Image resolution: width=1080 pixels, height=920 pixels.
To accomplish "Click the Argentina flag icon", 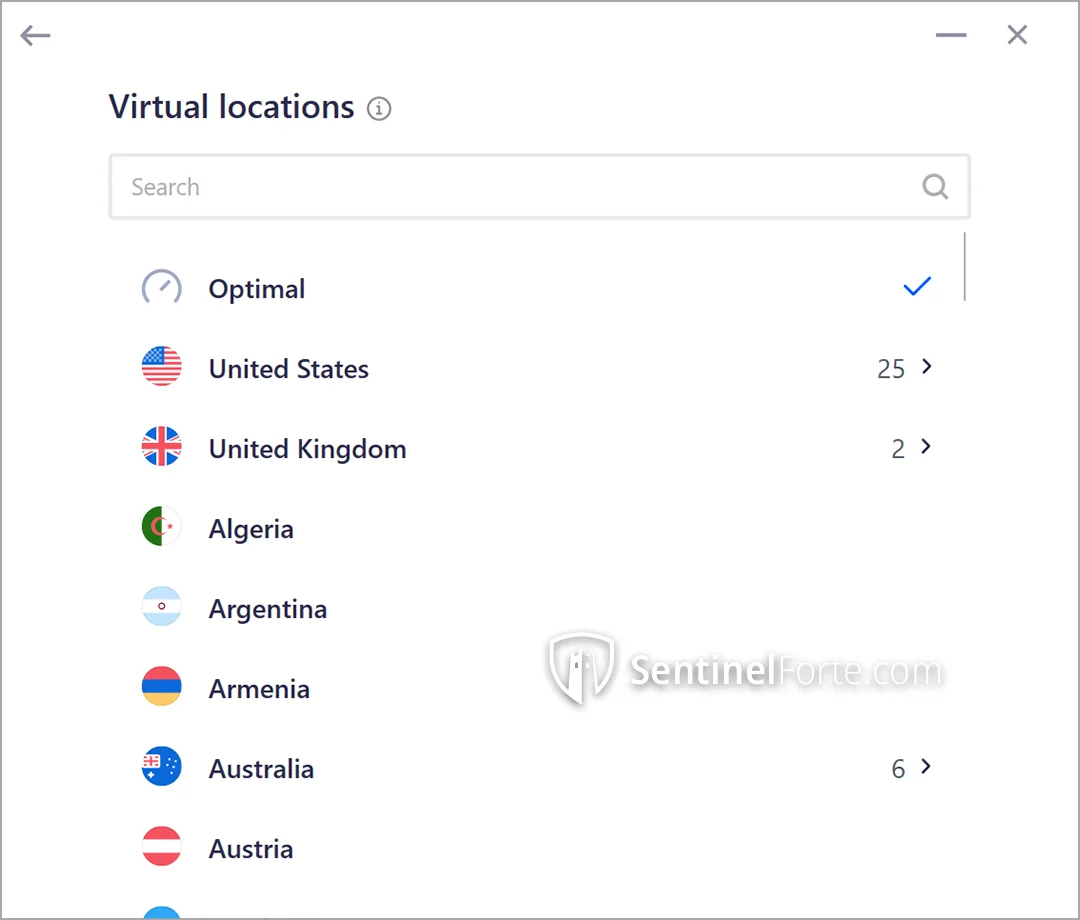I will (162, 607).
